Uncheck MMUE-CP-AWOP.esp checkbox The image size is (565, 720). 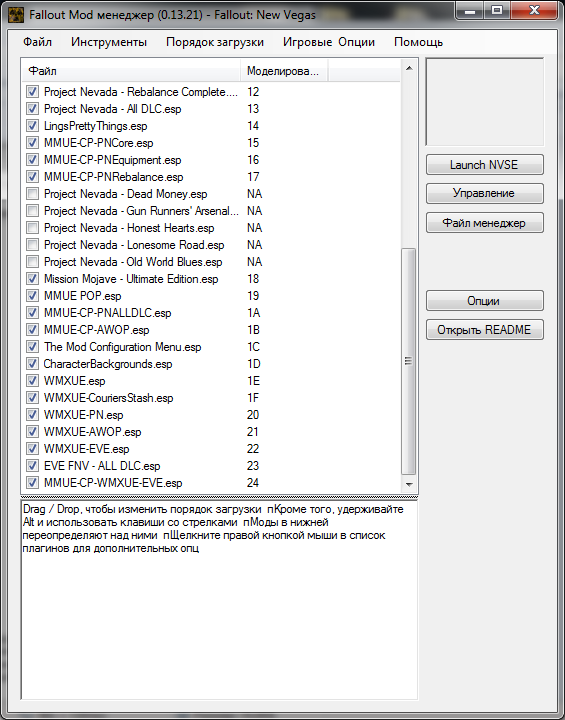[32, 330]
